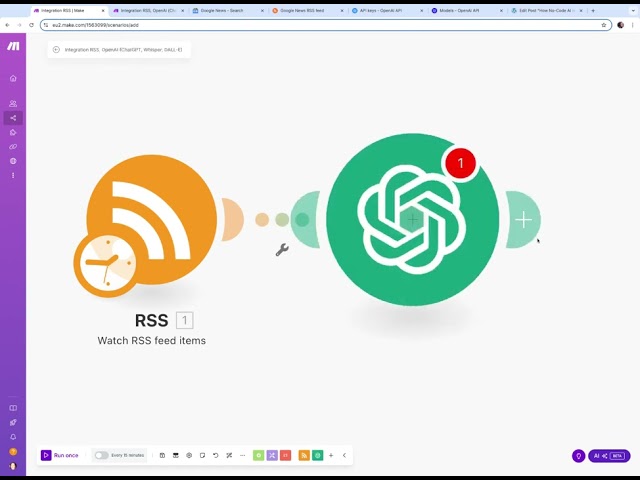Open a new browser tab with plus
This screenshot has height=480, width=640.
point(593,11)
